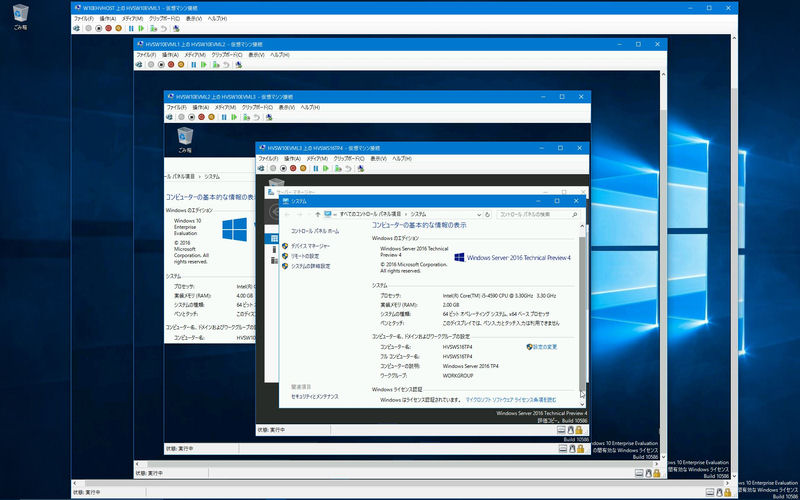This screenshot has height=500, width=800.
Task: Click Reset icon in HVSW10EVML2 上の HVSW10EVML3 window
Action: (234, 117)
